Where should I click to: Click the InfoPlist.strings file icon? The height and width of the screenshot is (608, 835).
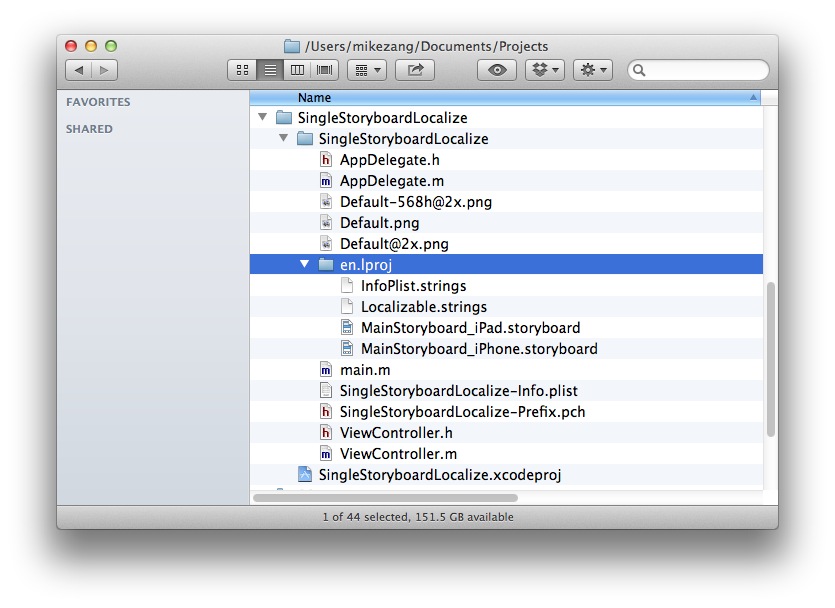(347, 286)
